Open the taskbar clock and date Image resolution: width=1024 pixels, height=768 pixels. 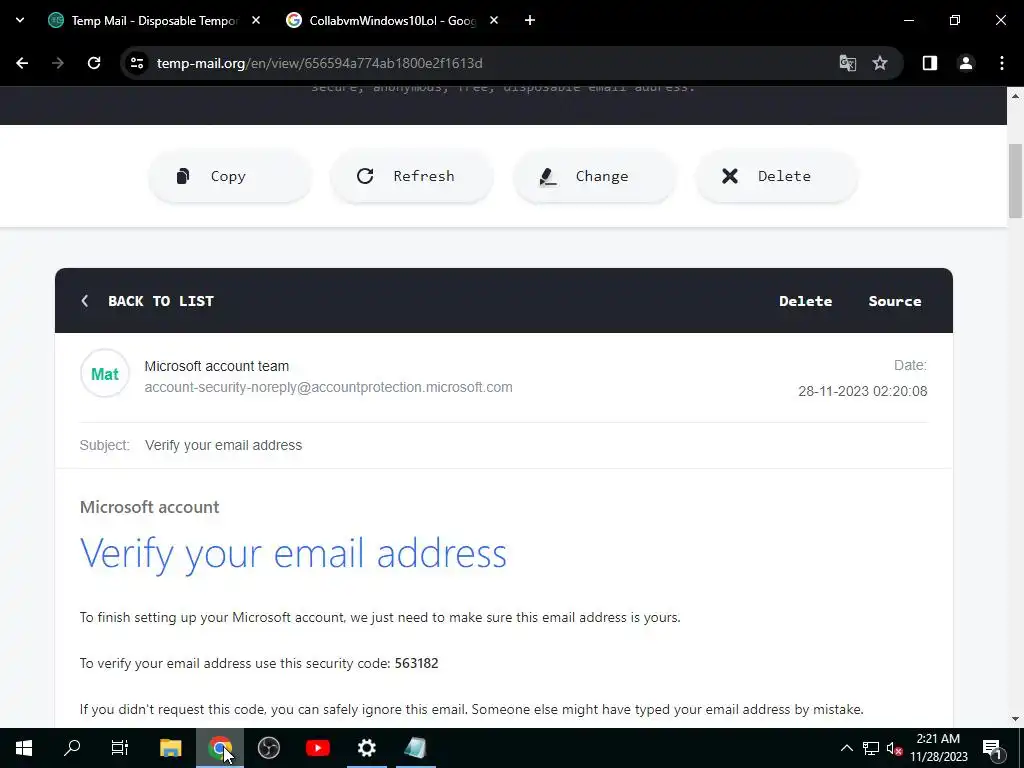coord(939,748)
